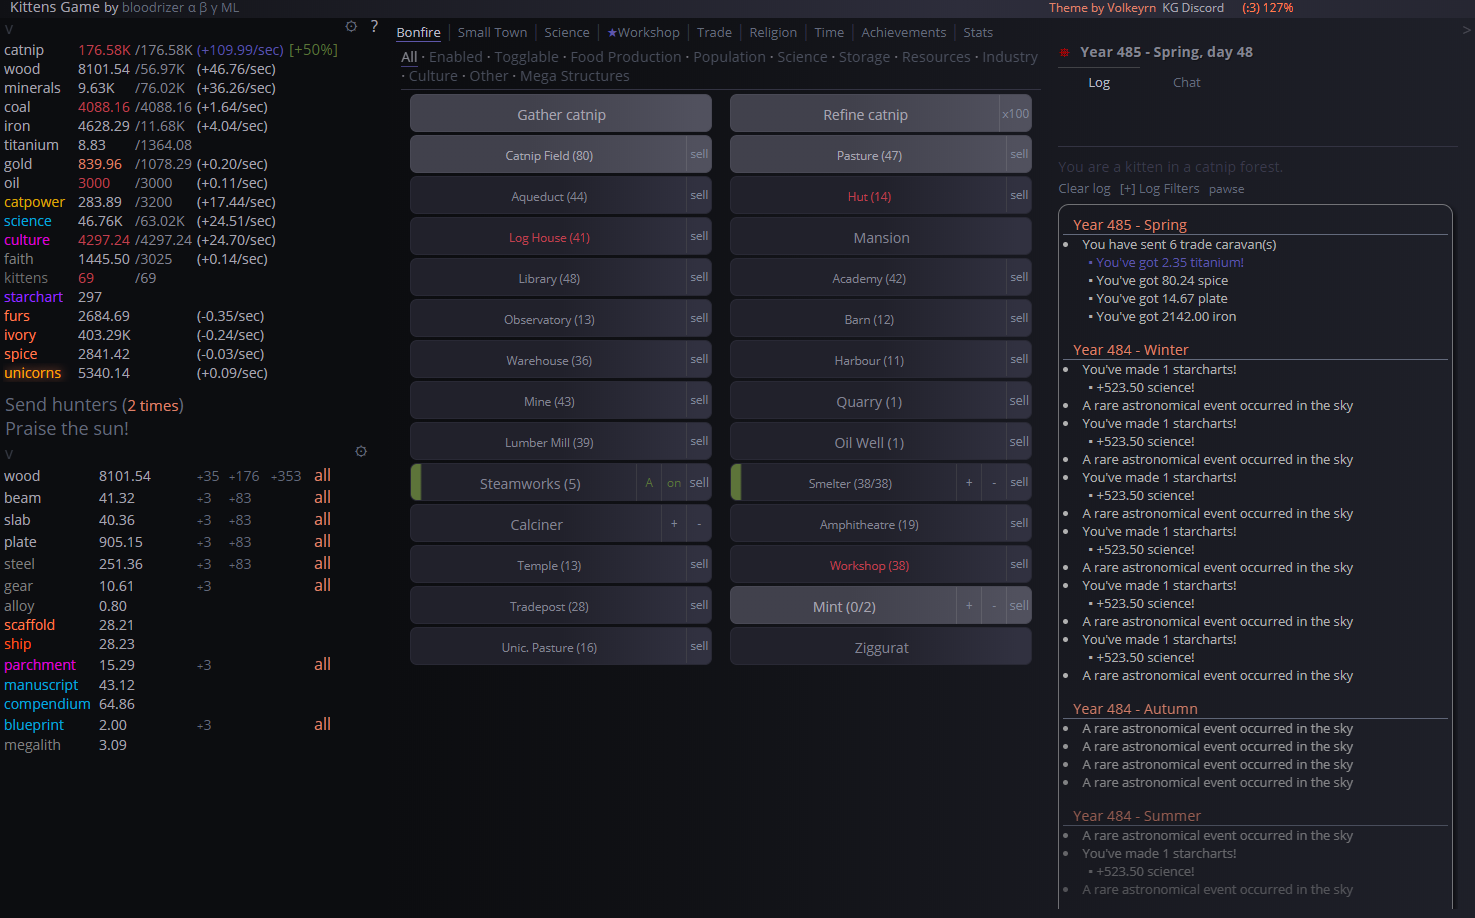The width and height of the screenshot is (1475, 918).
Task: Expand the Log Filters section
Action: [x=1159, y=189]
